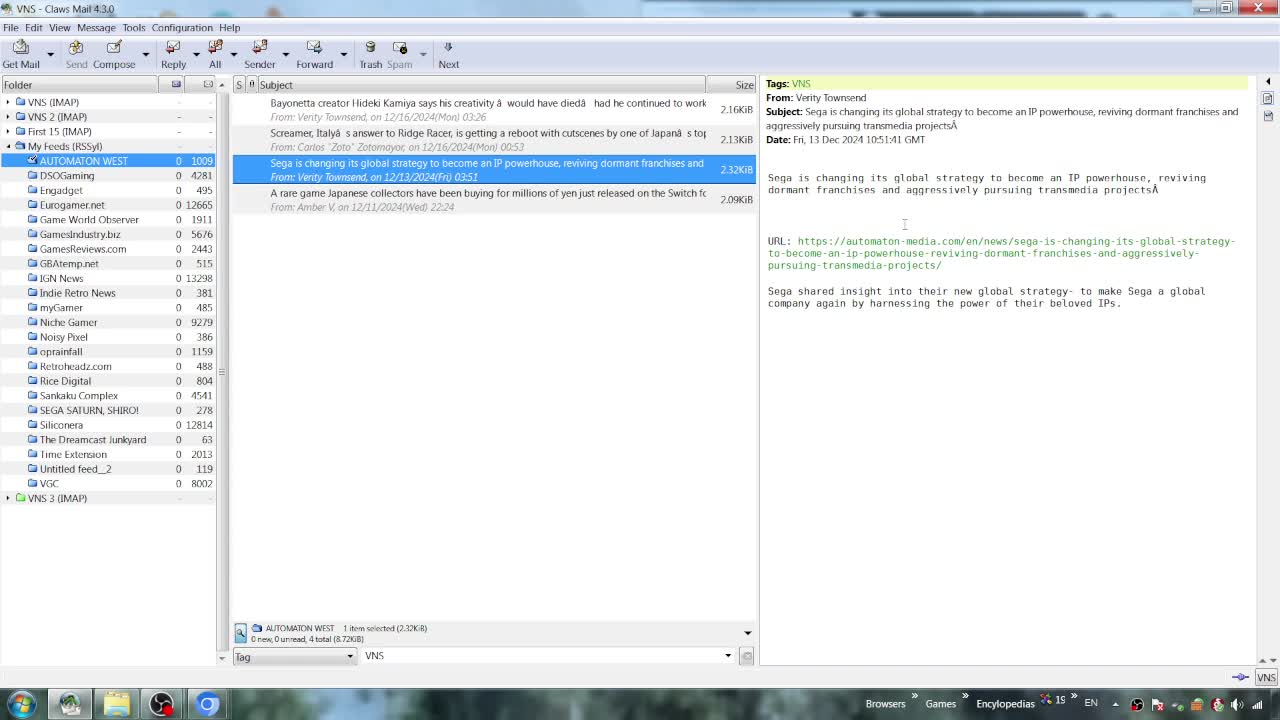Click the Reply All toolbar icon
1280x720 pixels.
(215, 48)
